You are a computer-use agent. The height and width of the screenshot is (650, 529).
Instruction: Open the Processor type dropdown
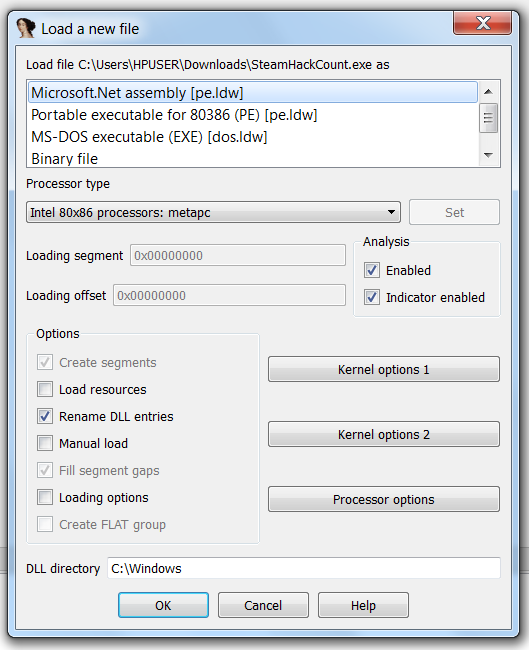click(x=214, y=212)
